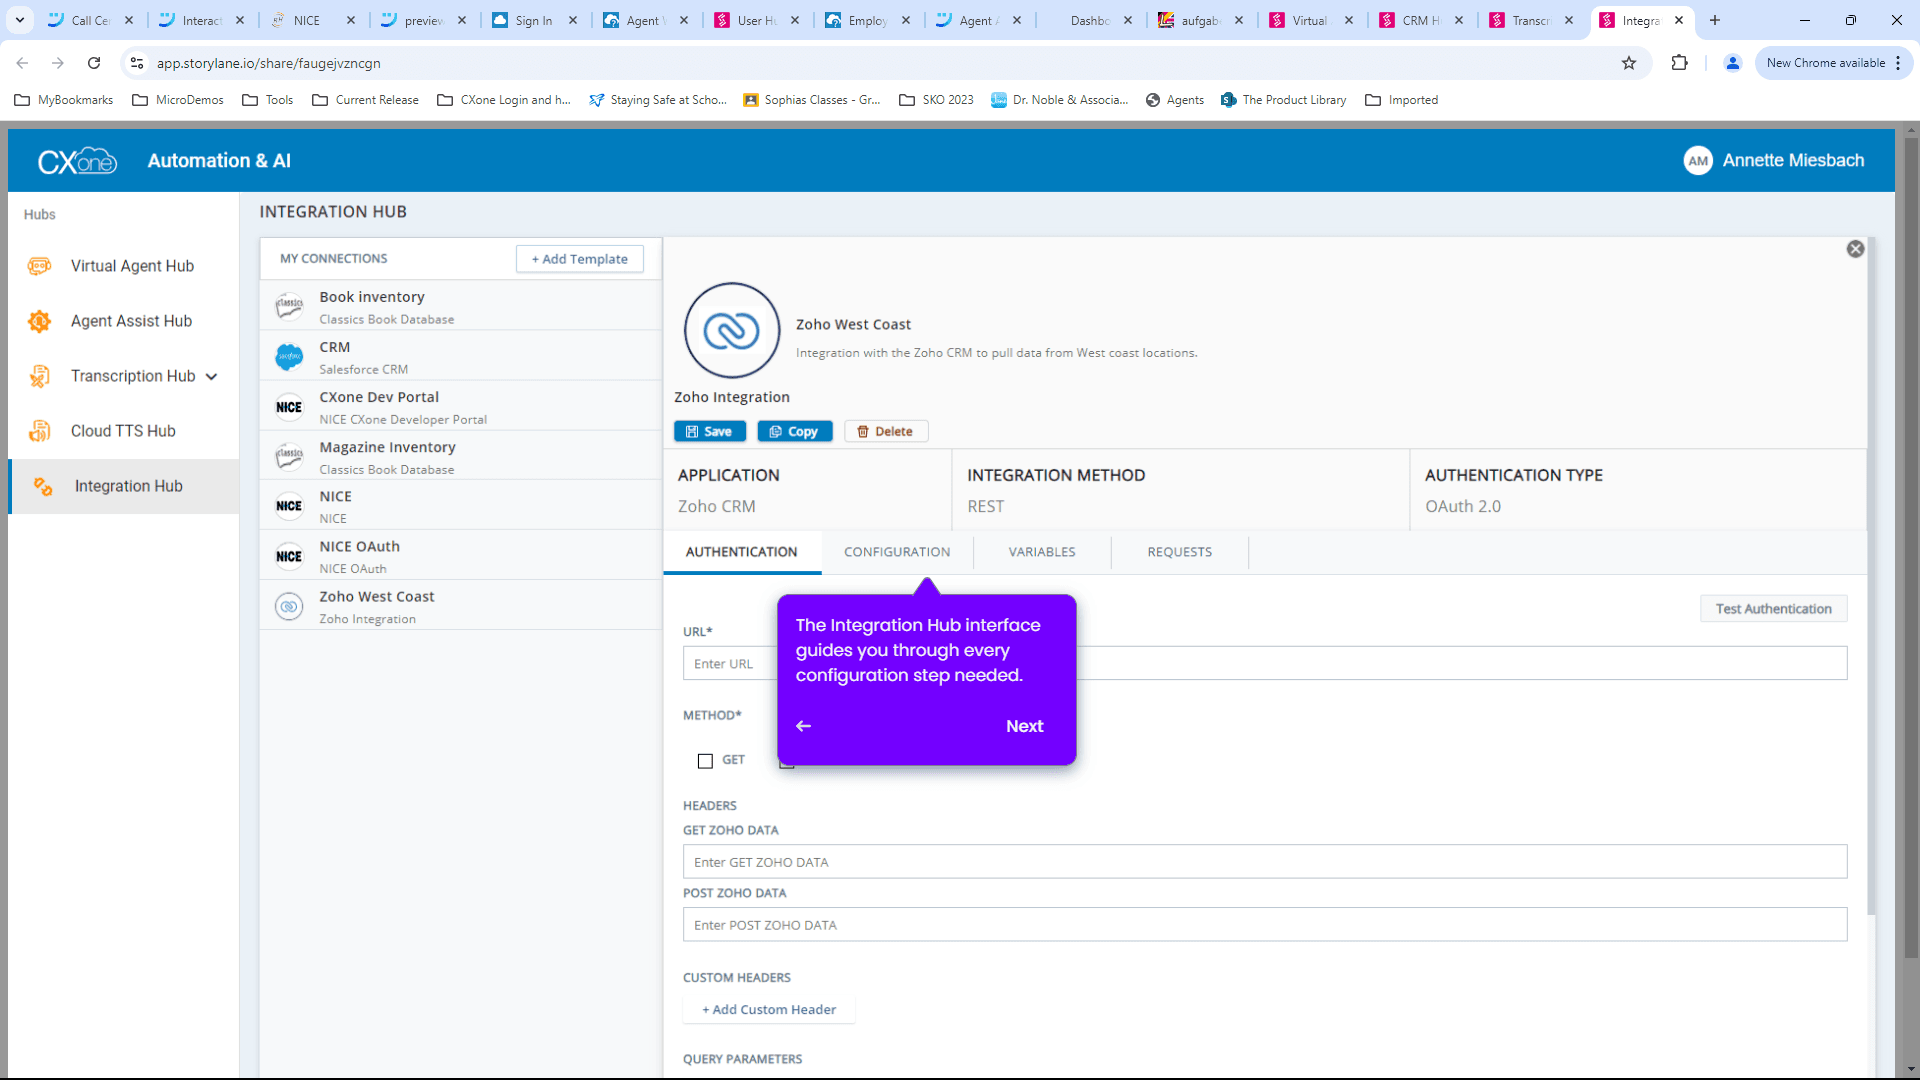The height and width of the screenshot is (1080, 1920).
Task: View site information icon in address bar
Action: (x=137, y=63)
